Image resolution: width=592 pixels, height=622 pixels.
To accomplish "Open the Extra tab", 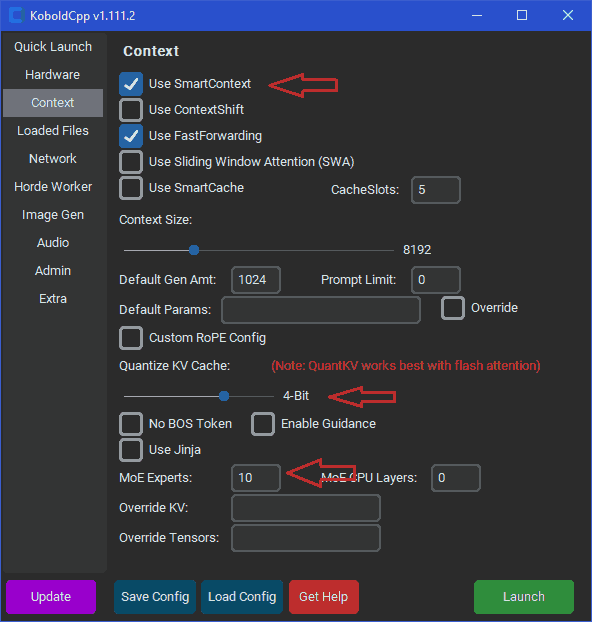I will 53,298.
